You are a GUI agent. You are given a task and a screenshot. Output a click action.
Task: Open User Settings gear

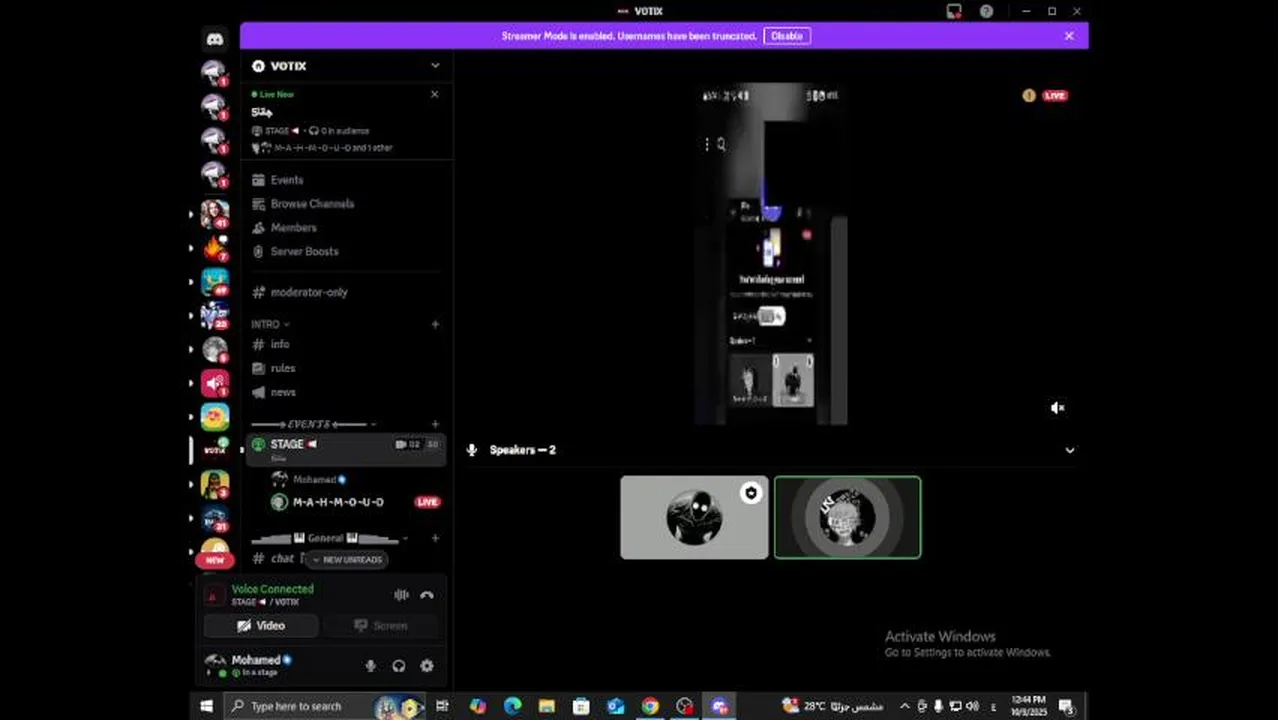click(427, 666)
